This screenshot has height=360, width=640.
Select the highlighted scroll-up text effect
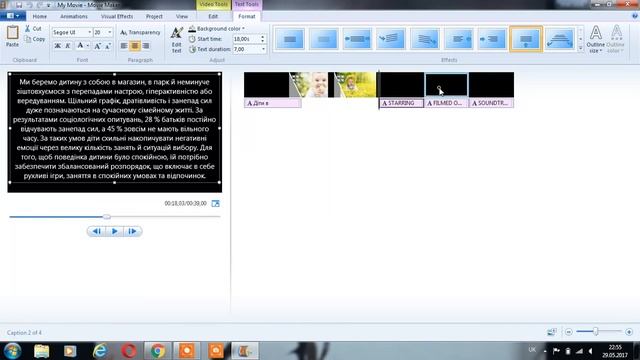coord(526,39)
